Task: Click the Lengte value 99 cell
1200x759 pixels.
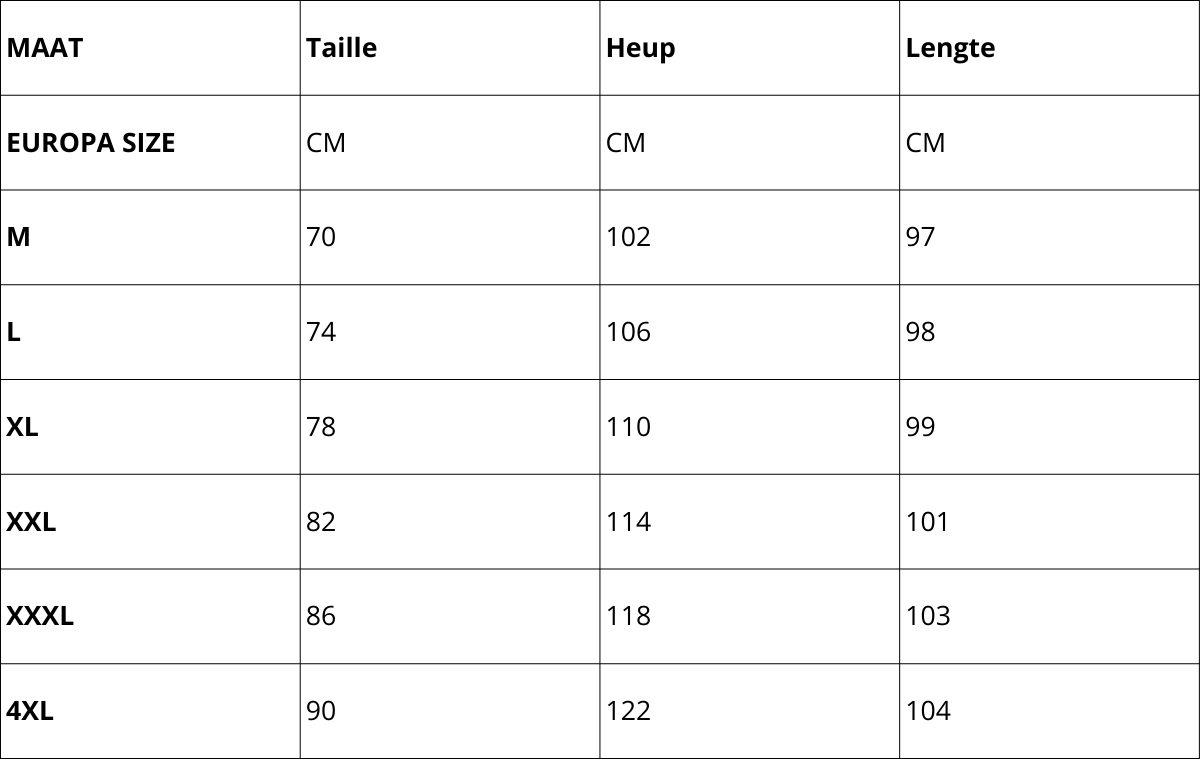Action: point(920,427)
